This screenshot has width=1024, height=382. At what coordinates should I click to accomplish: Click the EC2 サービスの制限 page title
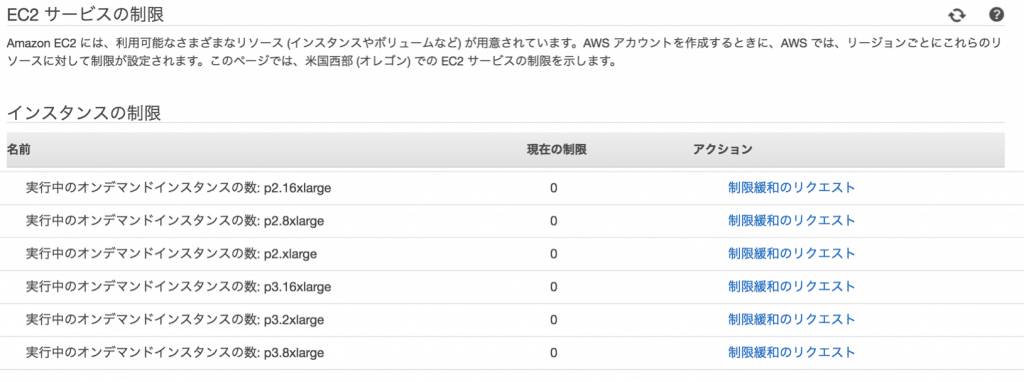click(x=85, y=12)
